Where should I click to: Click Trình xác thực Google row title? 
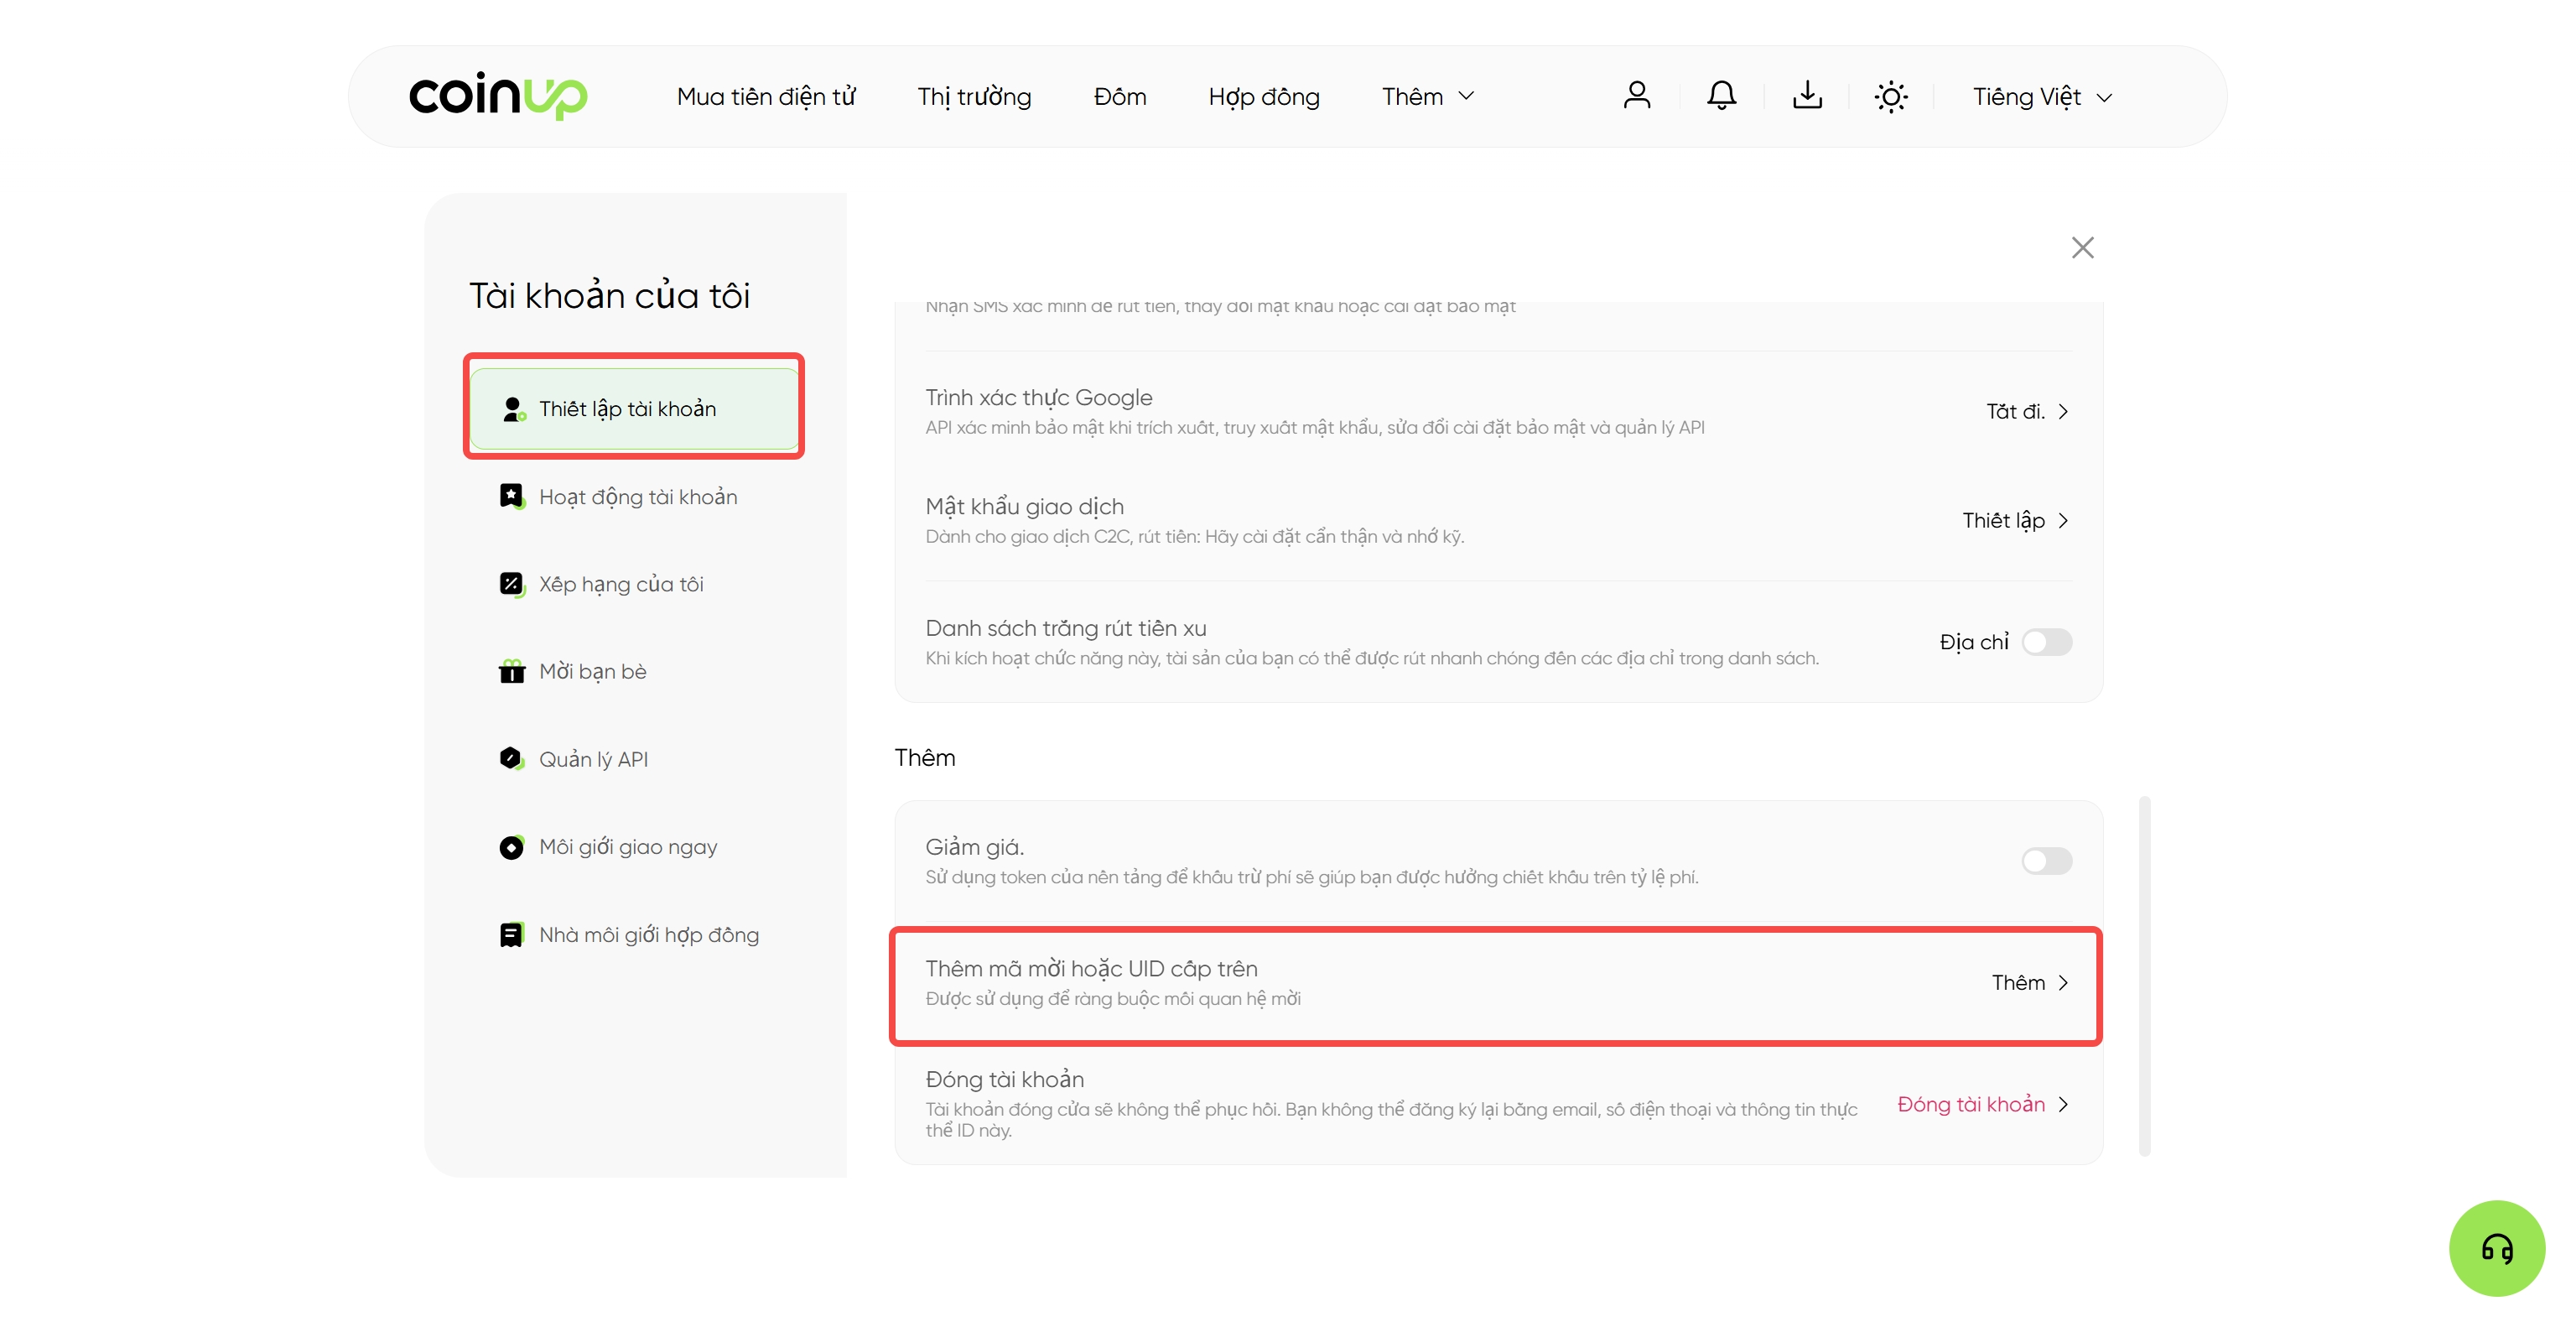click(x=1039, y=398)
